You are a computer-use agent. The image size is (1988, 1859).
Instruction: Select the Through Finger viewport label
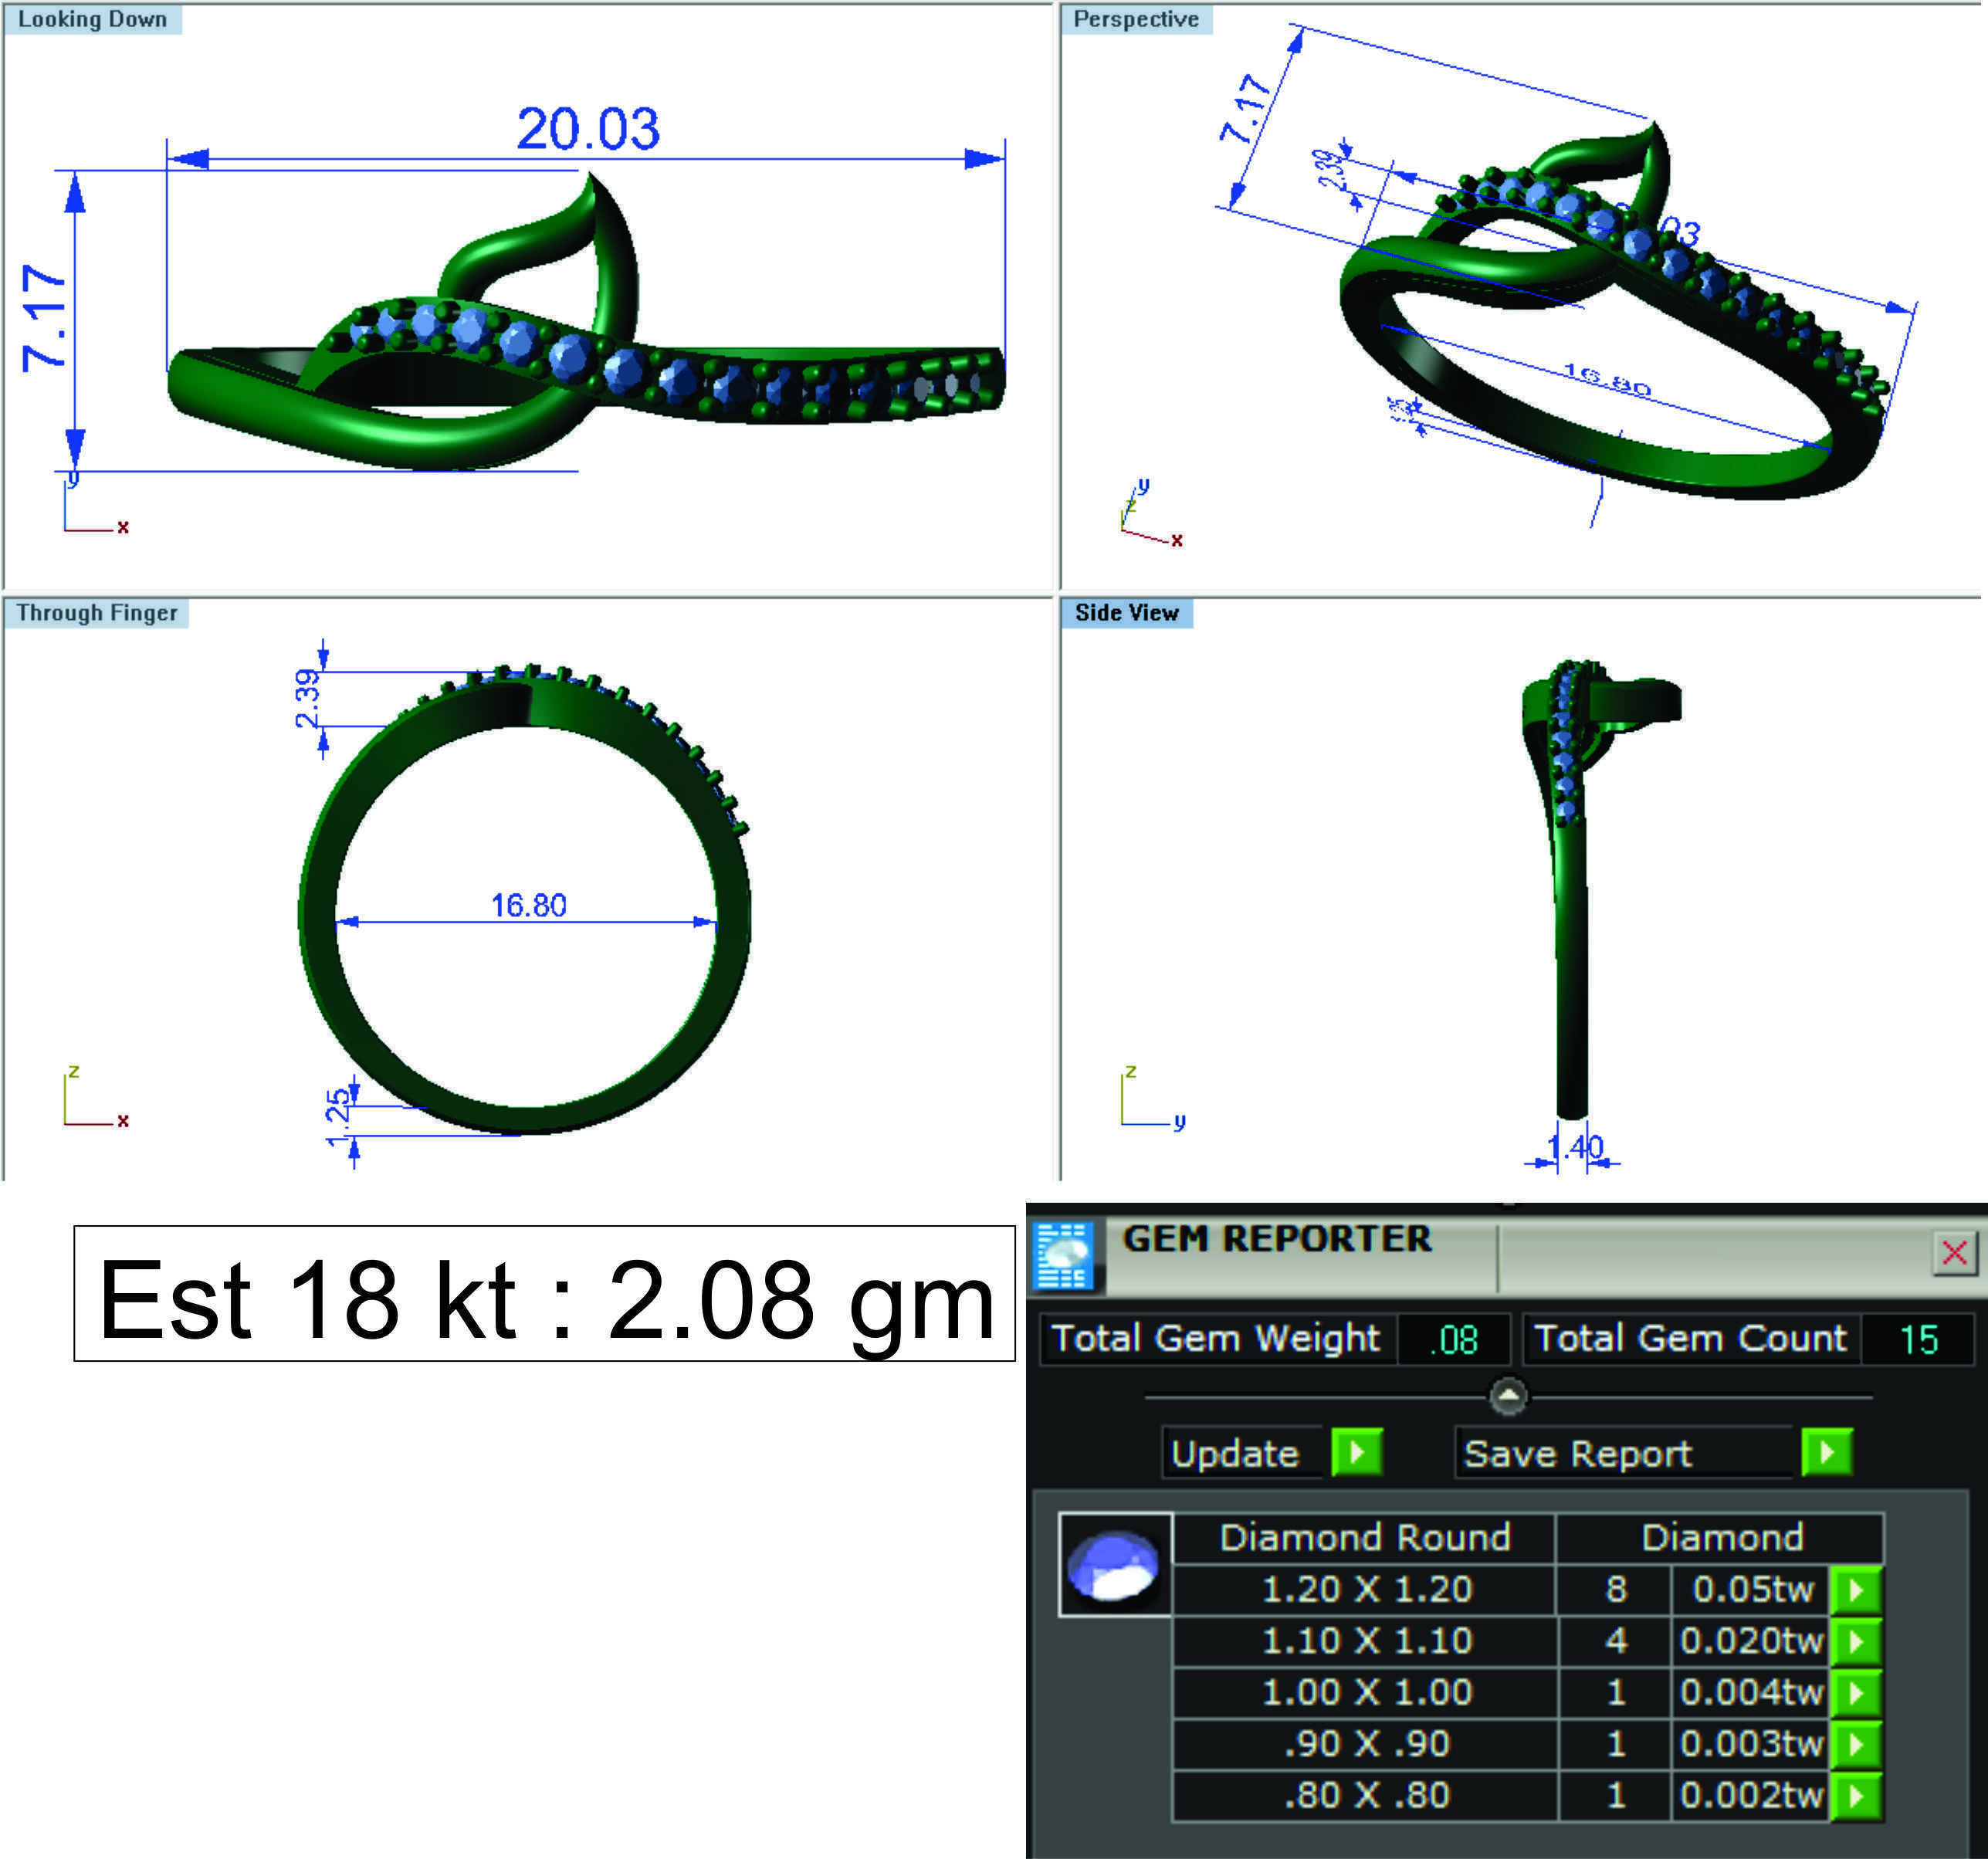97,613
